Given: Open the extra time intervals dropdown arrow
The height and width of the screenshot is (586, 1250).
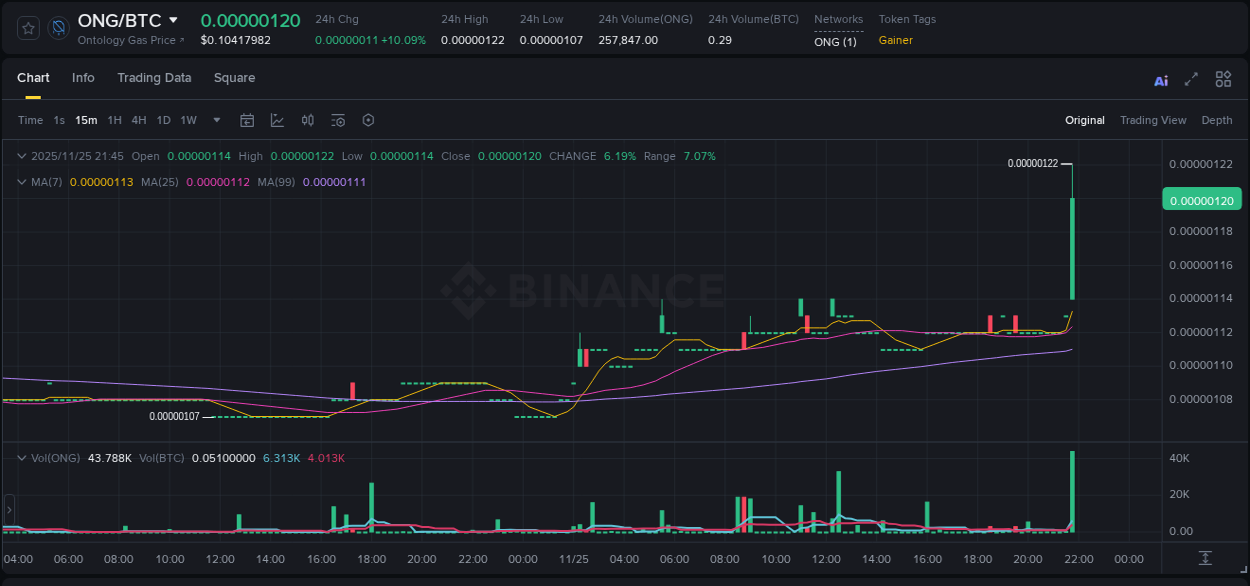Looking at the screenshot, I should 216,120.
